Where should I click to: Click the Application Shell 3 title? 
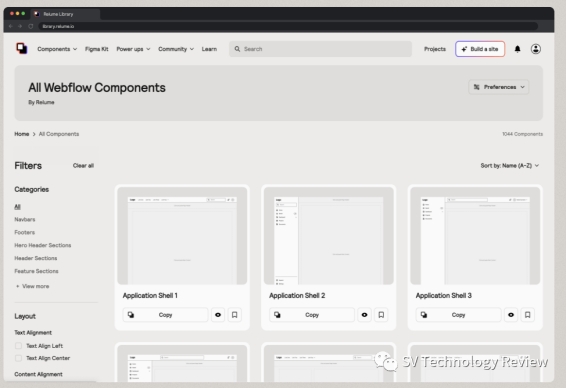(x=444, y=295)
